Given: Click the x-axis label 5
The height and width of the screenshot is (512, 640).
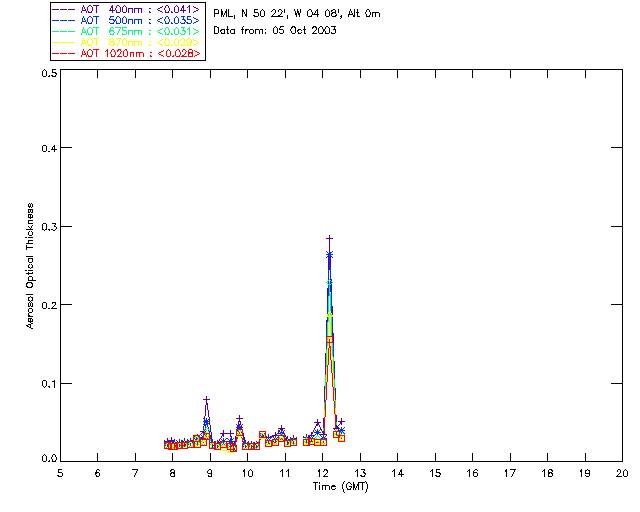Looking at the screenshot, I should pyautogui.click(x=60, y=473).
